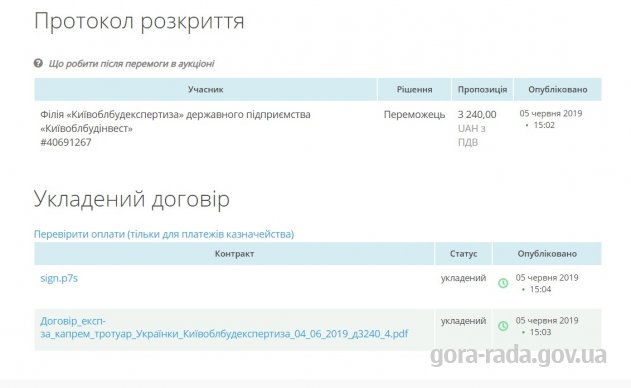
Task: Open the Договір_експ pdf contract link
Action: click(224, 327)
